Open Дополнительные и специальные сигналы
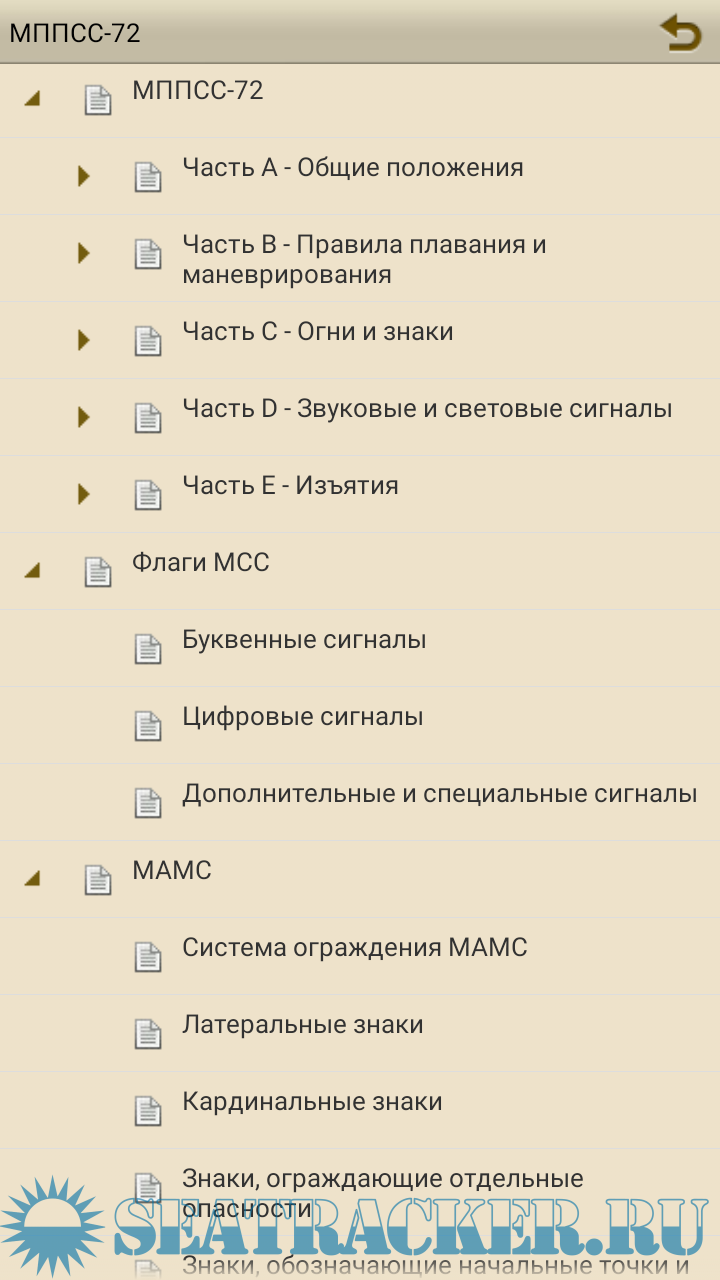 (x=439, y=794)
